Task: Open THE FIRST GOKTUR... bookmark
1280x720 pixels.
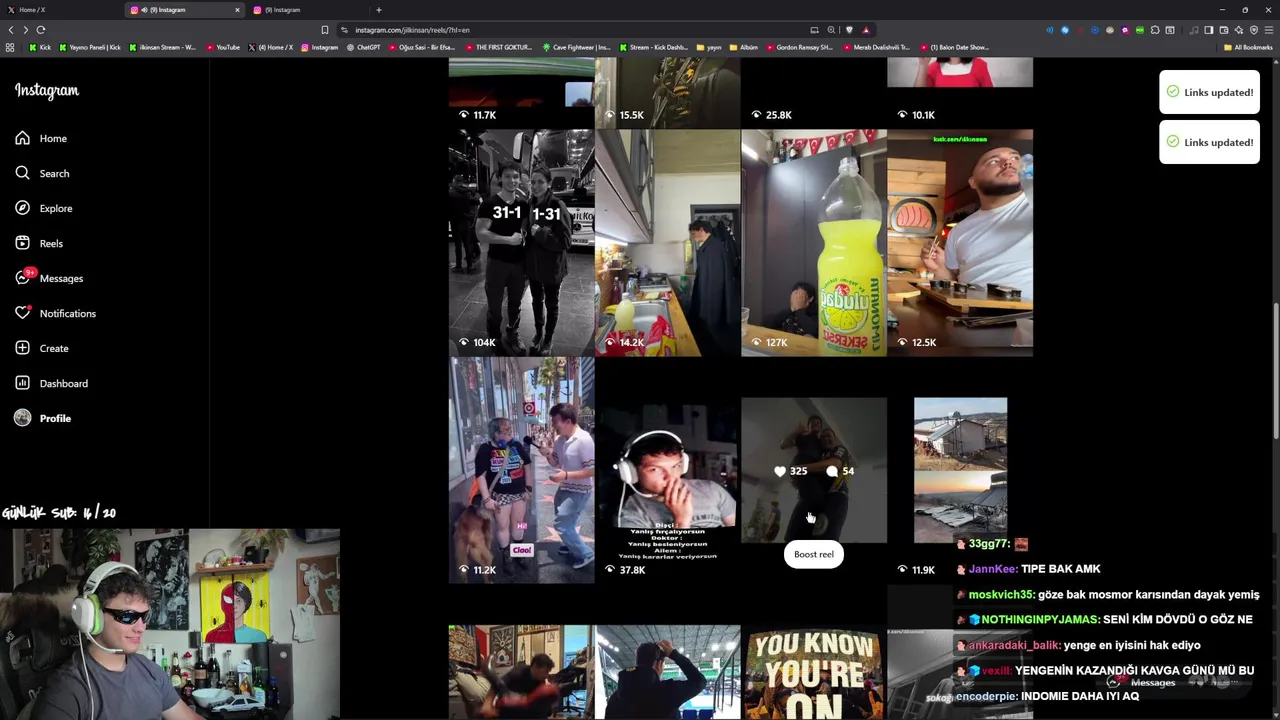Action: point(498,47)
